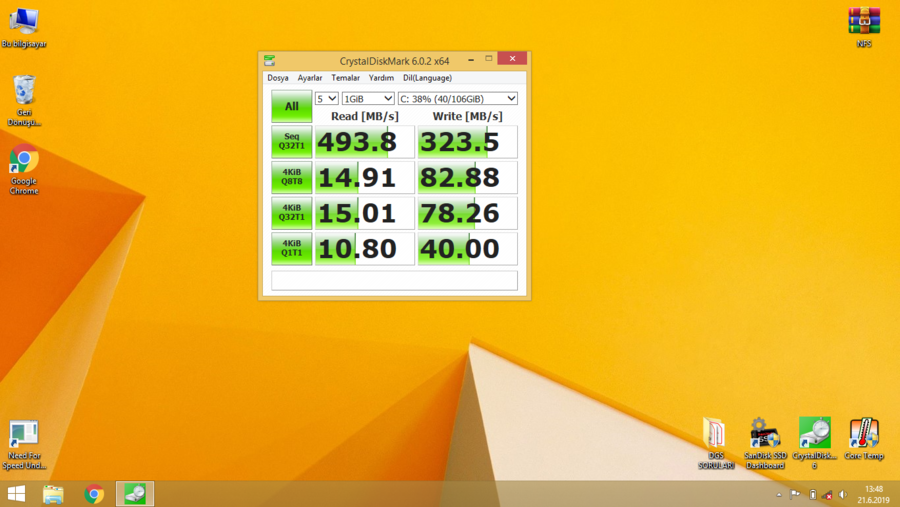Open DGS SORULARI folder on desktop

click(716, 443)
